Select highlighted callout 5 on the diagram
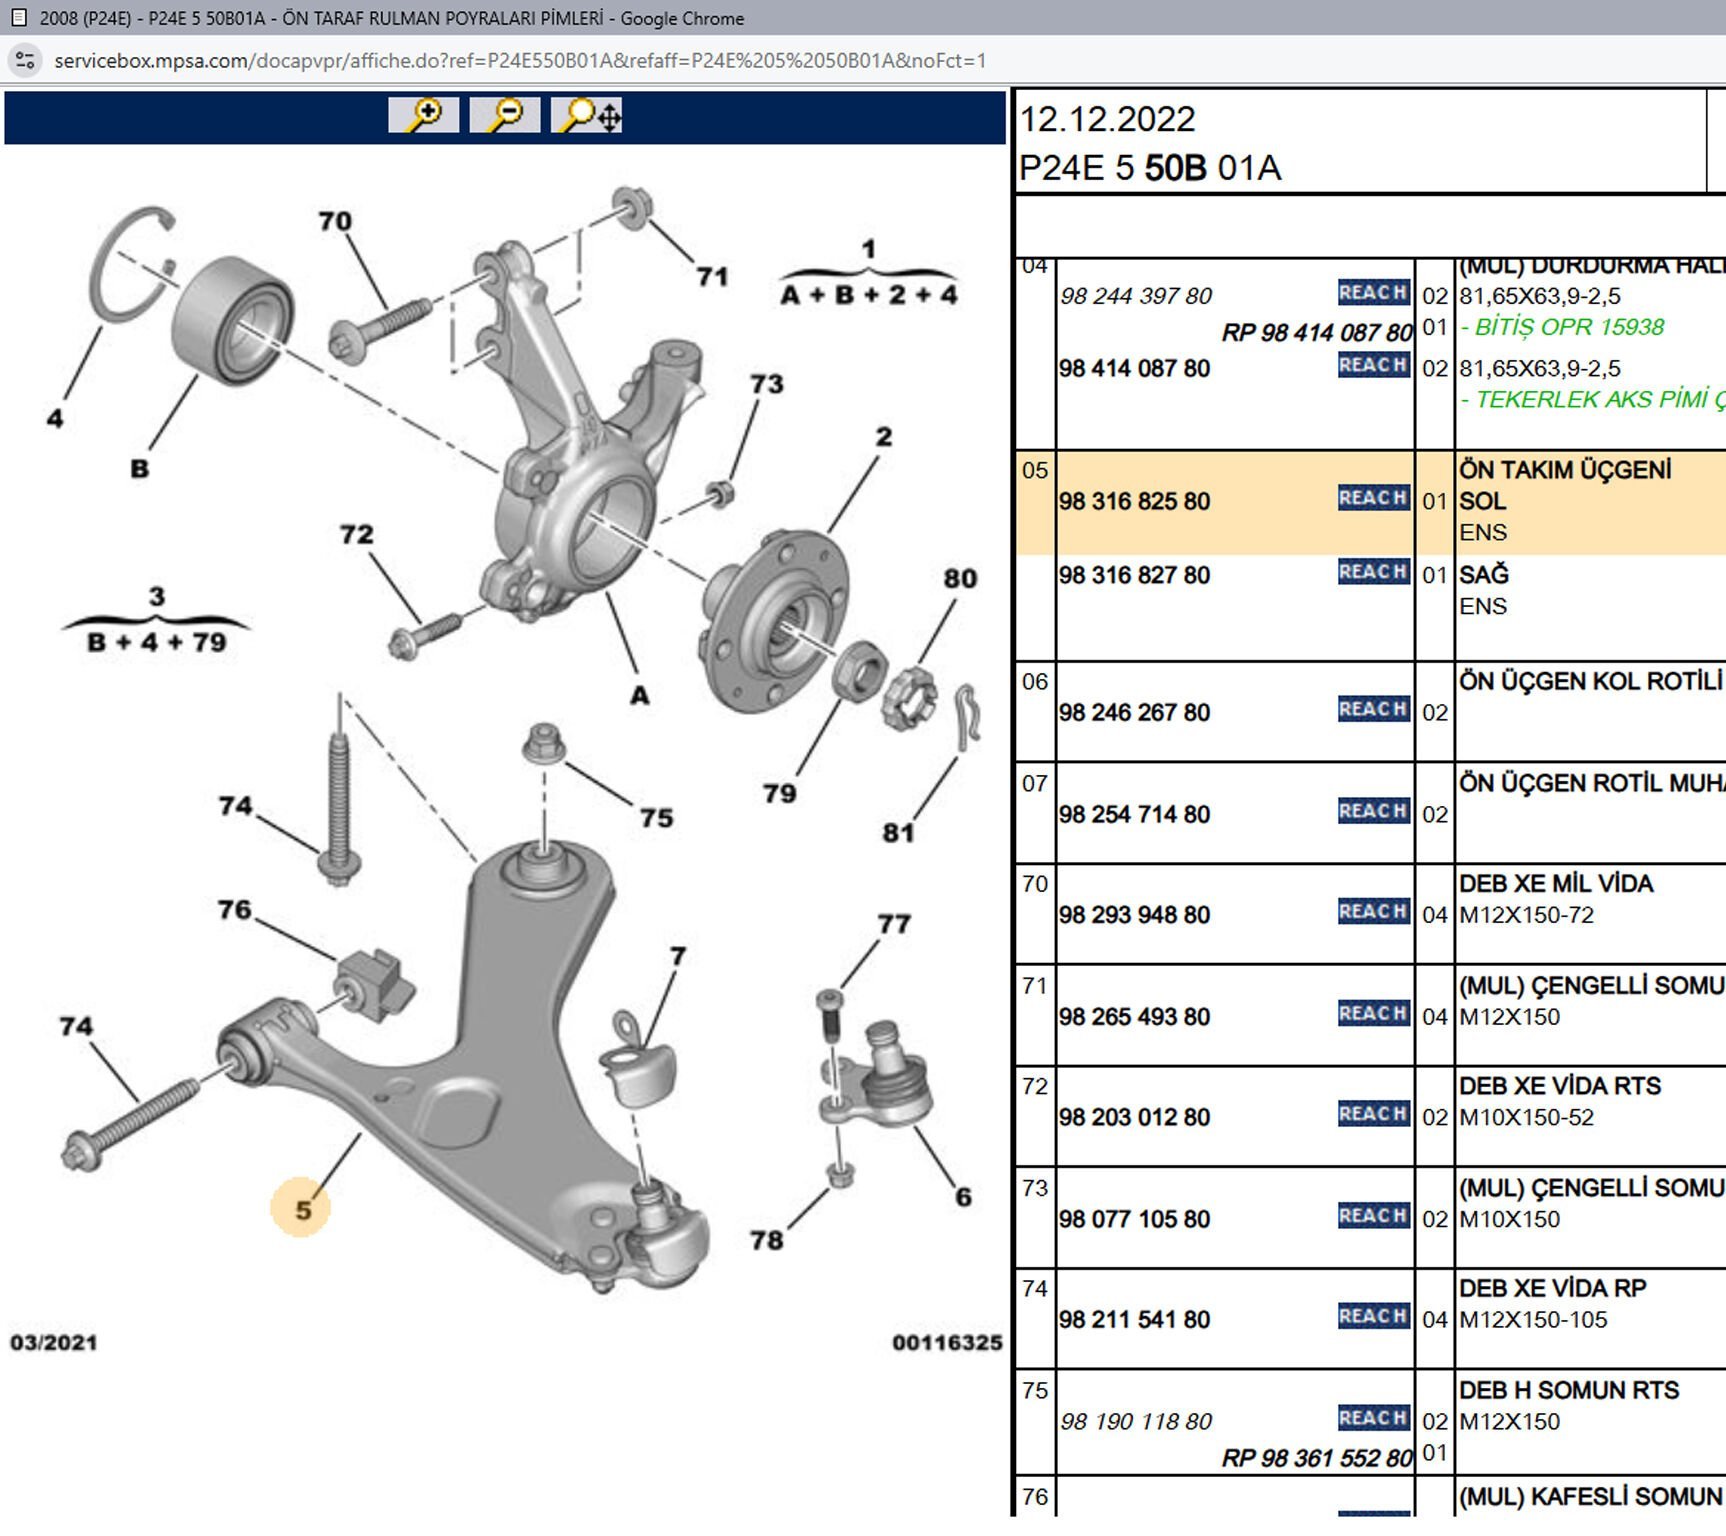Viewport: 1726px width, 1536px height. pyautogui.click(x=301, y=1209)
